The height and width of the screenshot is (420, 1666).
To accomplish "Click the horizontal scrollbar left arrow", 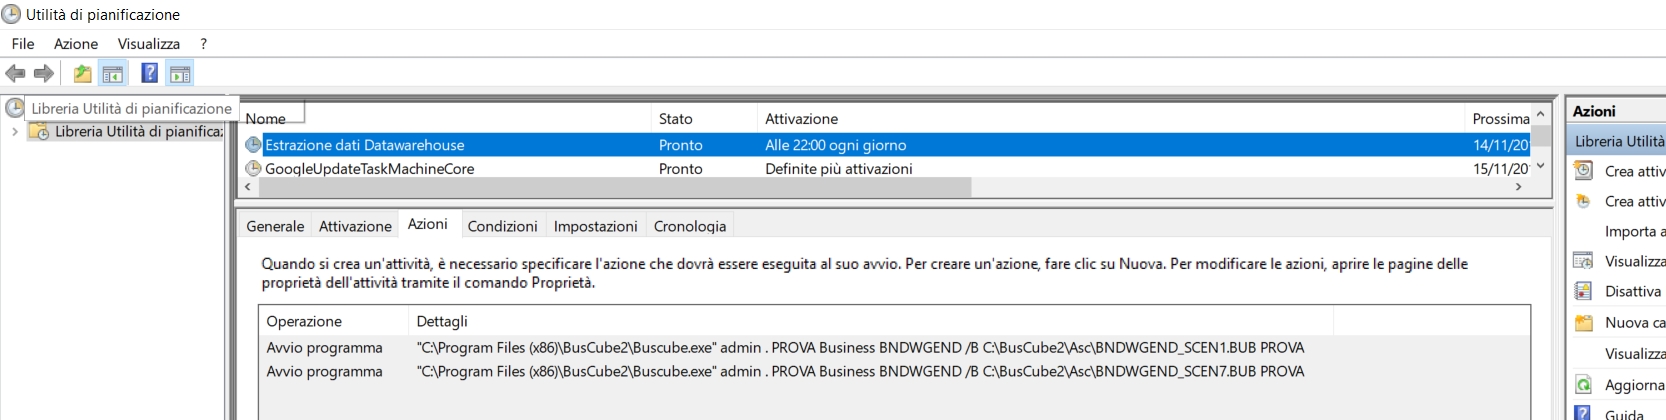I will pyautogui.click(x=249, y=187).
